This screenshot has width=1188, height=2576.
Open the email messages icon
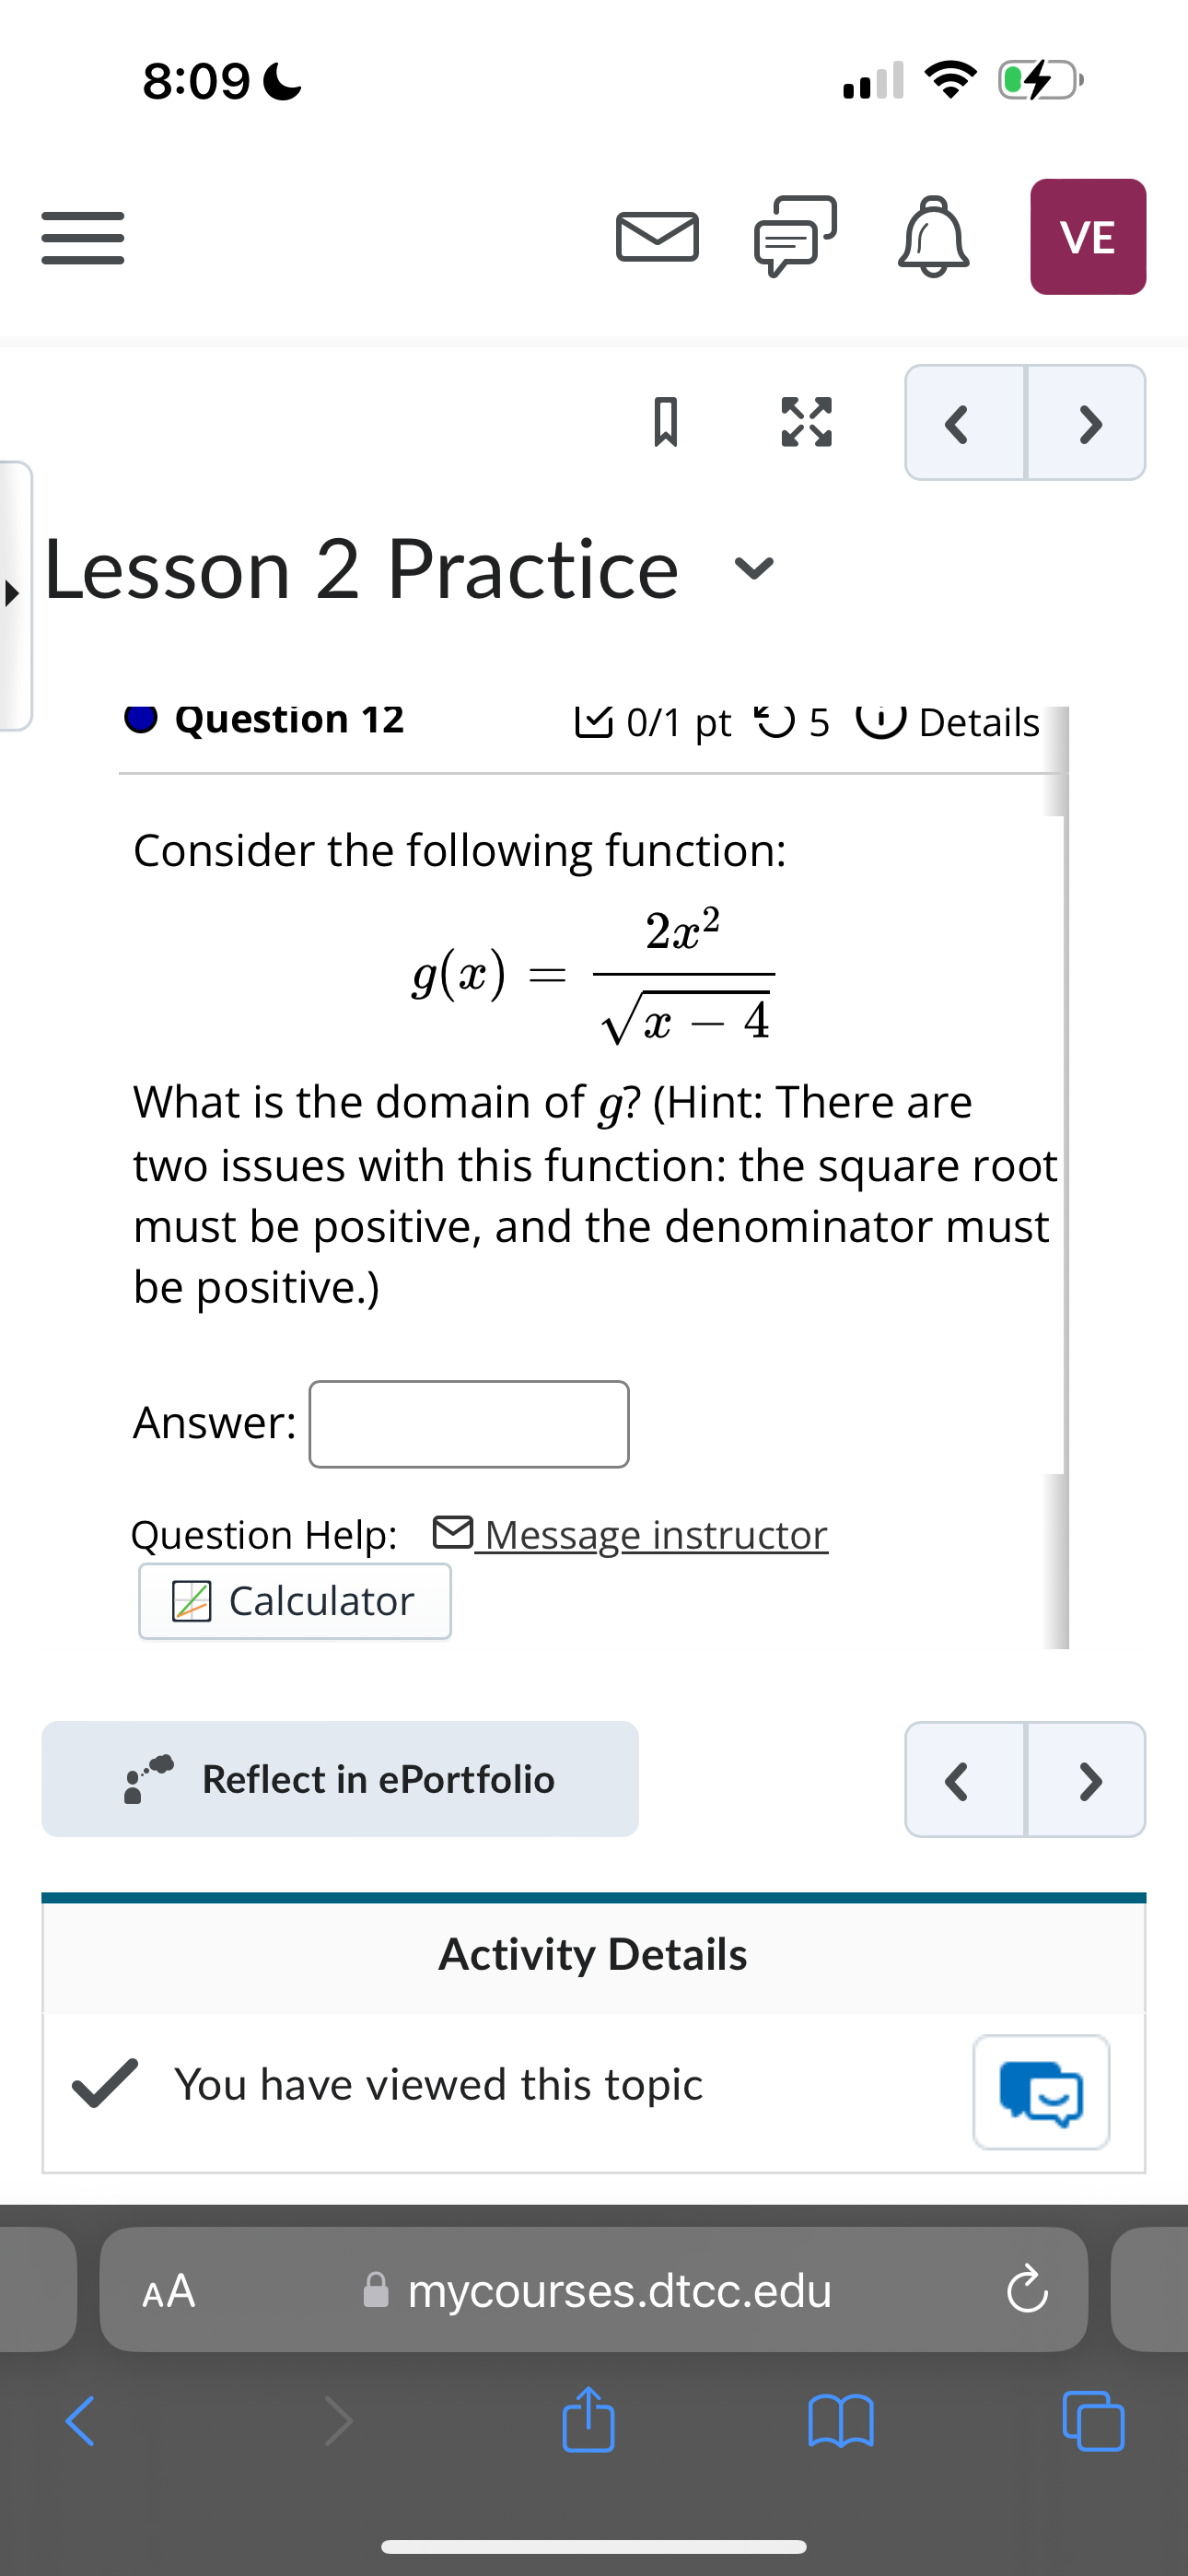(656, 237)
